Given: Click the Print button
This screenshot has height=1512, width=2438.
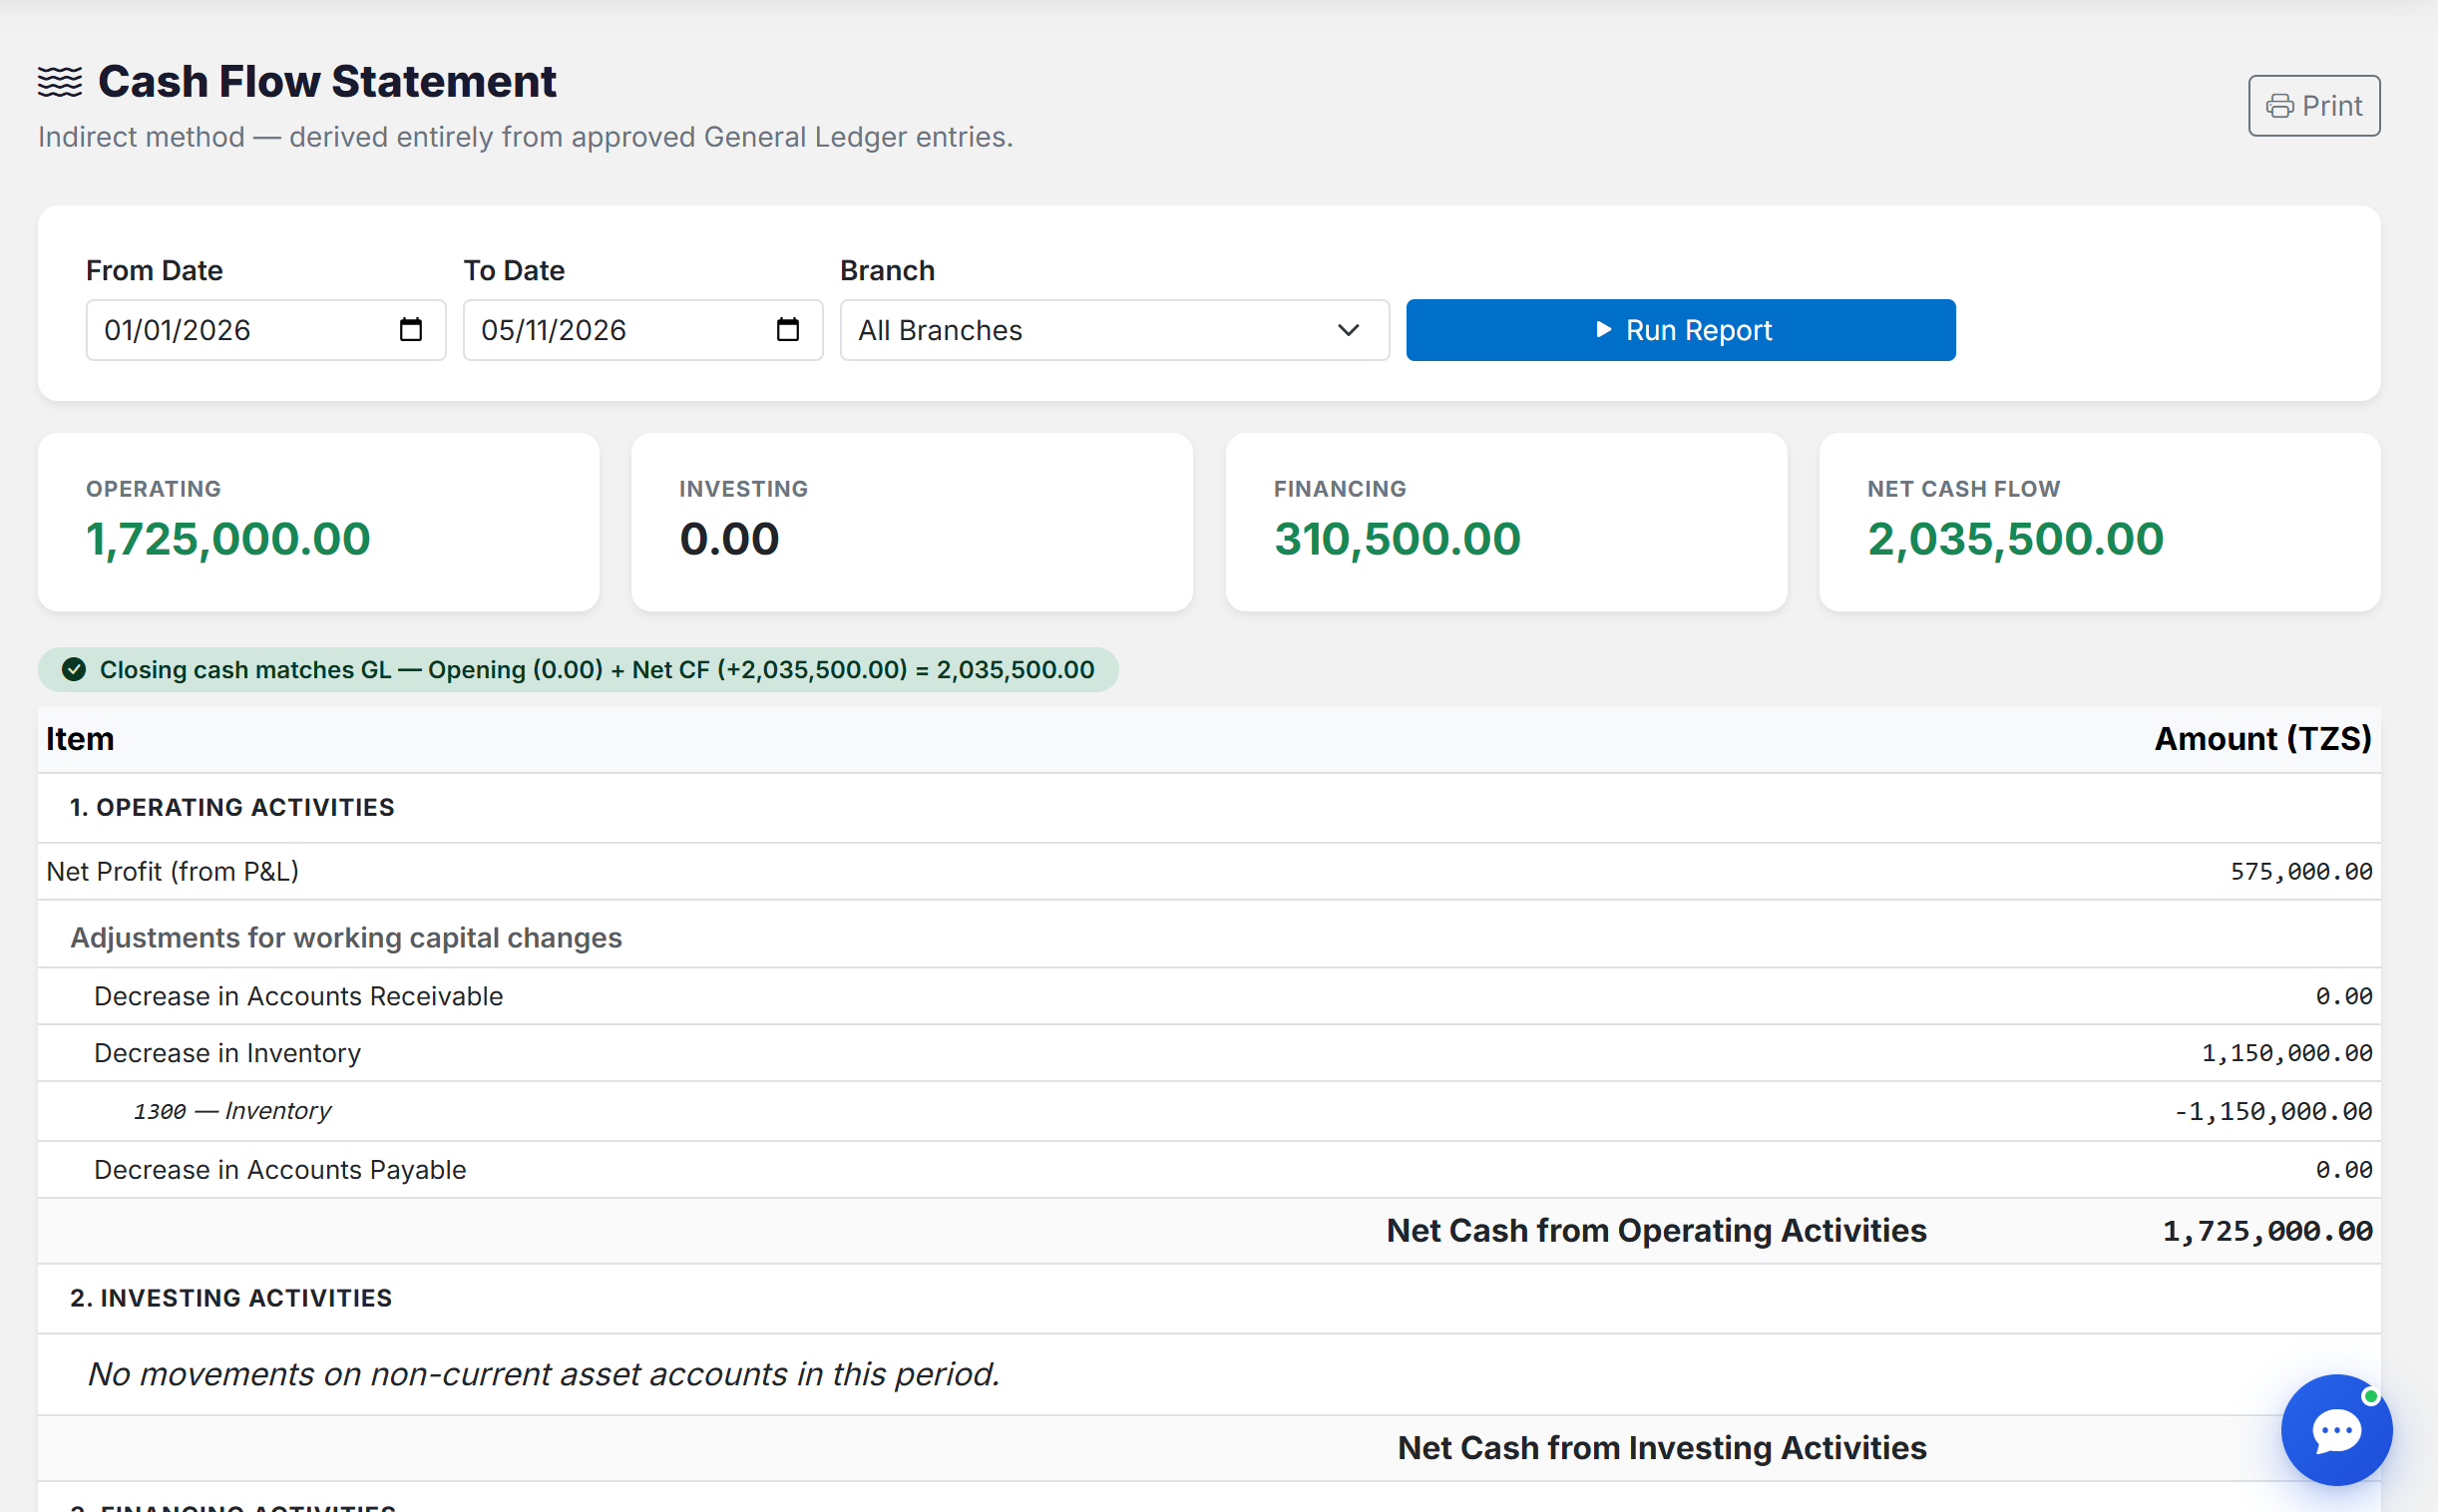Looking at the screenshot, I should 2313,106.
